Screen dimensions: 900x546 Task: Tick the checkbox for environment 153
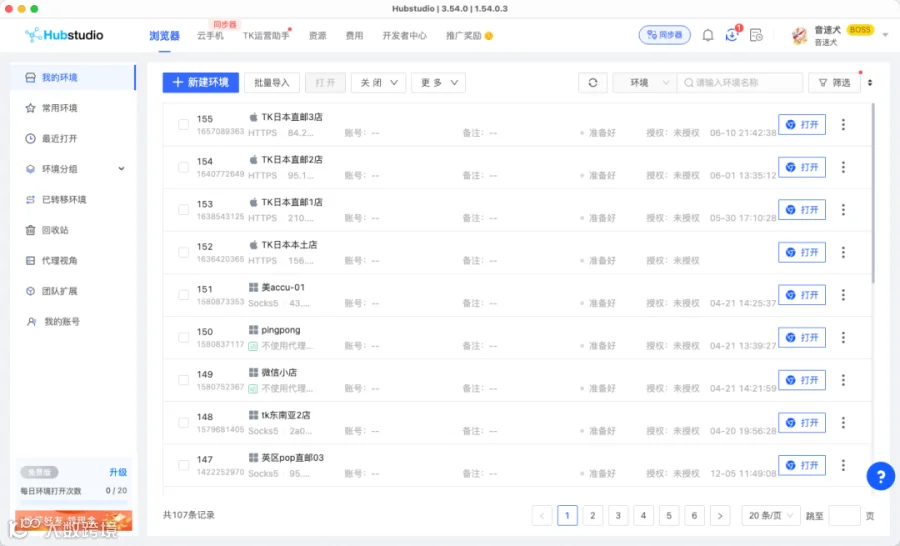pyautogui.click(x=183, y=210)
